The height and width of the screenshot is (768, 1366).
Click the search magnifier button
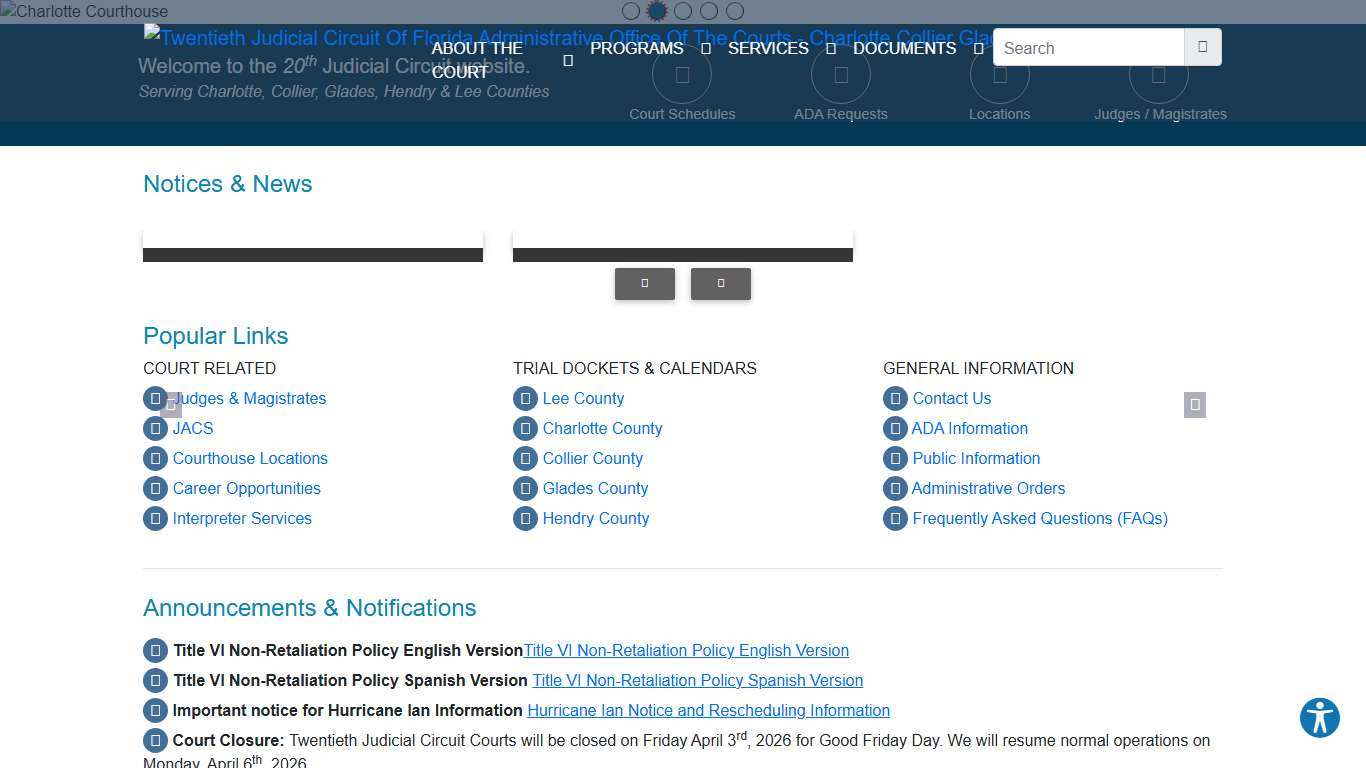[x=1202, y=47]
